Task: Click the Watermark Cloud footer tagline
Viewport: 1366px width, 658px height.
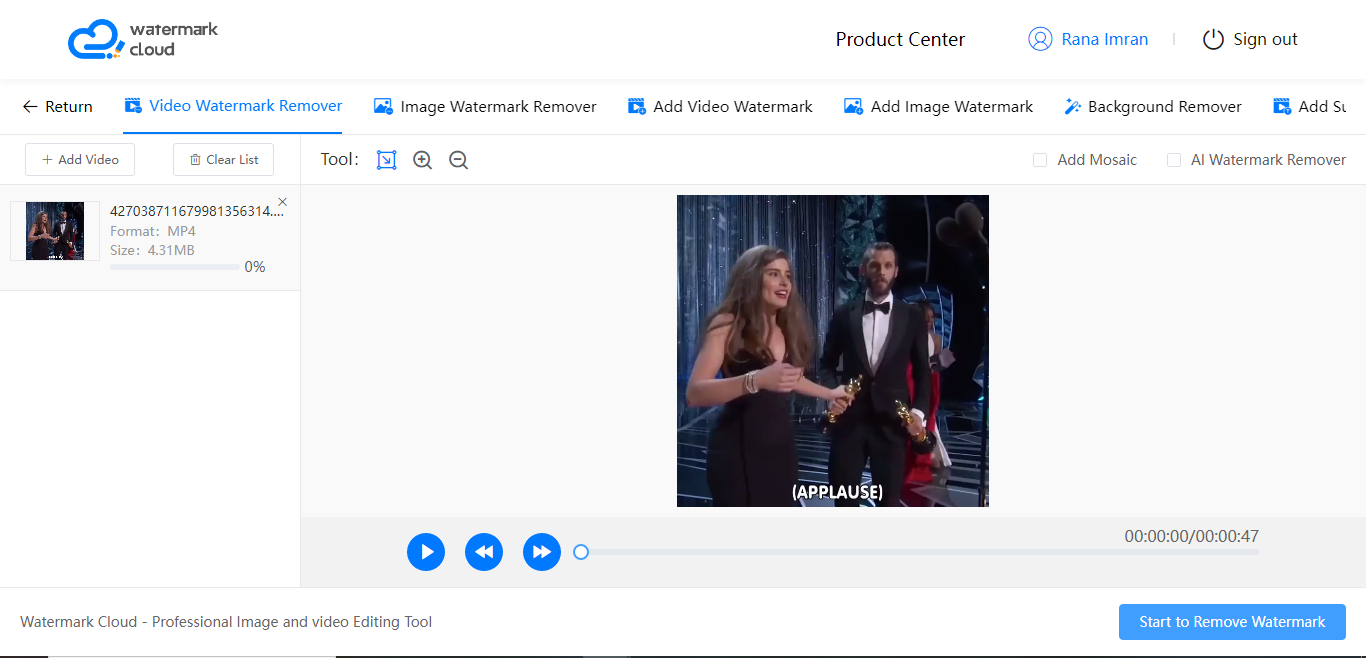Action: 226,622
